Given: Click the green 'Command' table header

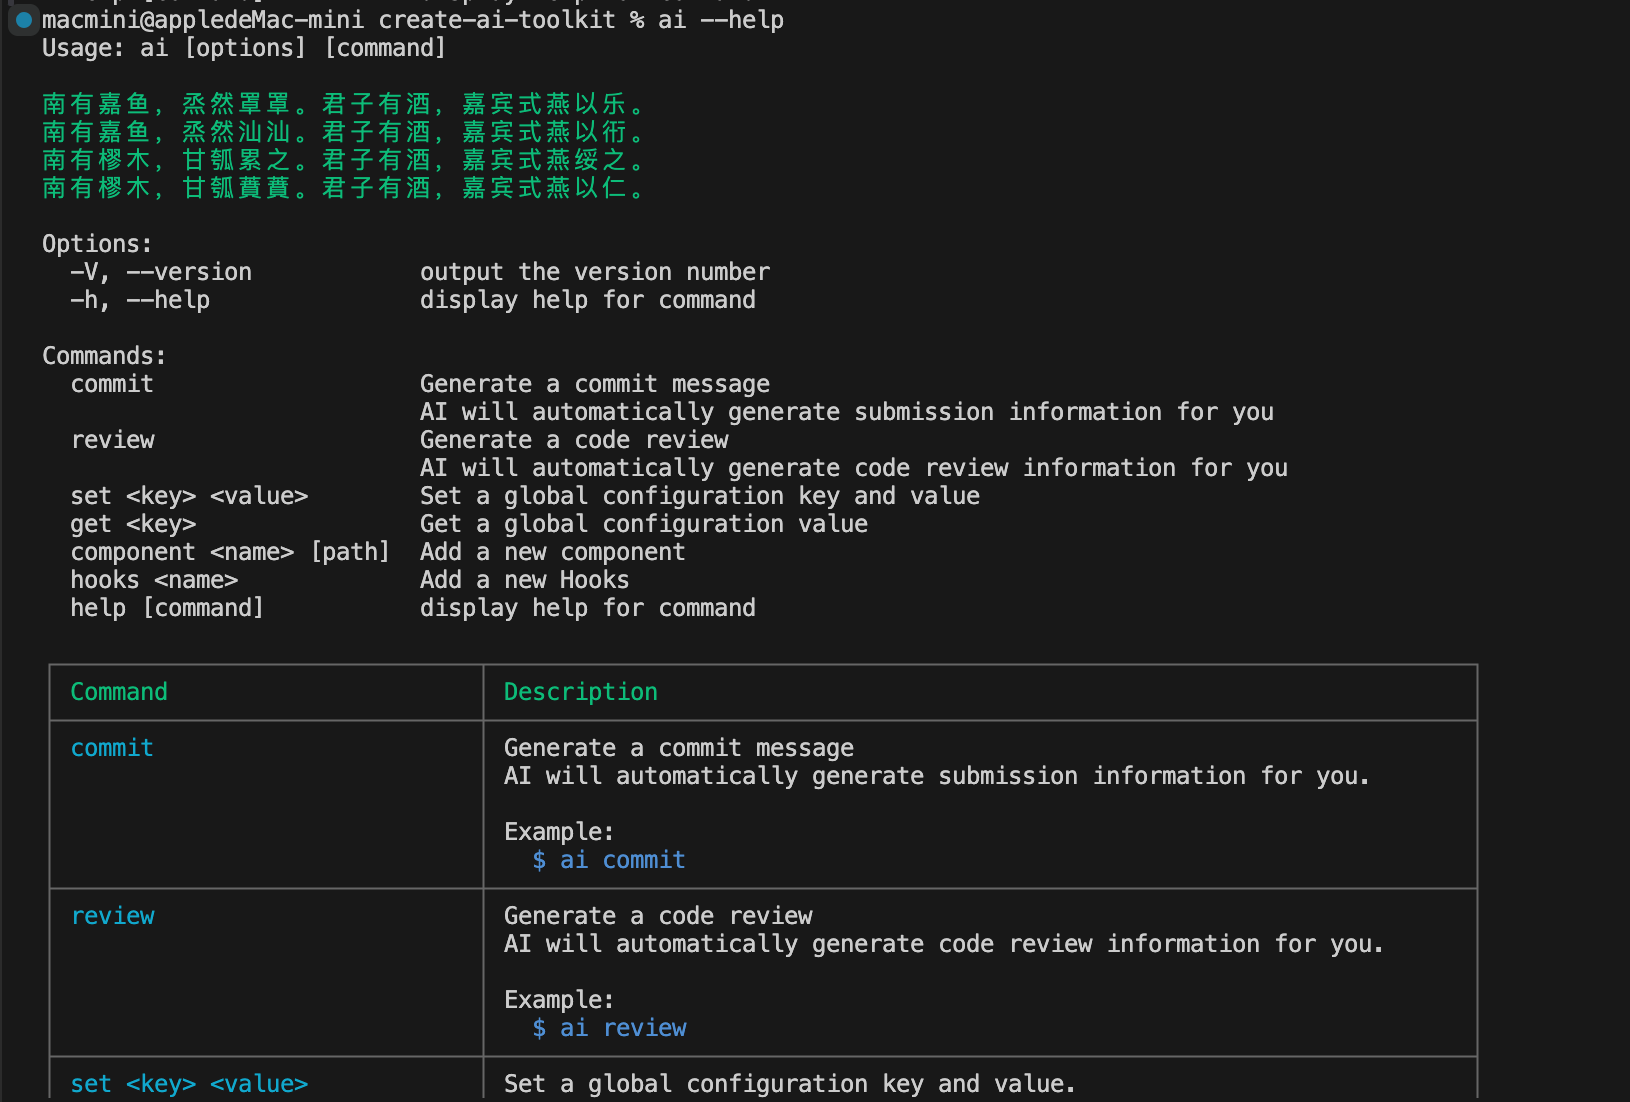Looking at the screenshot, I should click(x=119, y=692).
